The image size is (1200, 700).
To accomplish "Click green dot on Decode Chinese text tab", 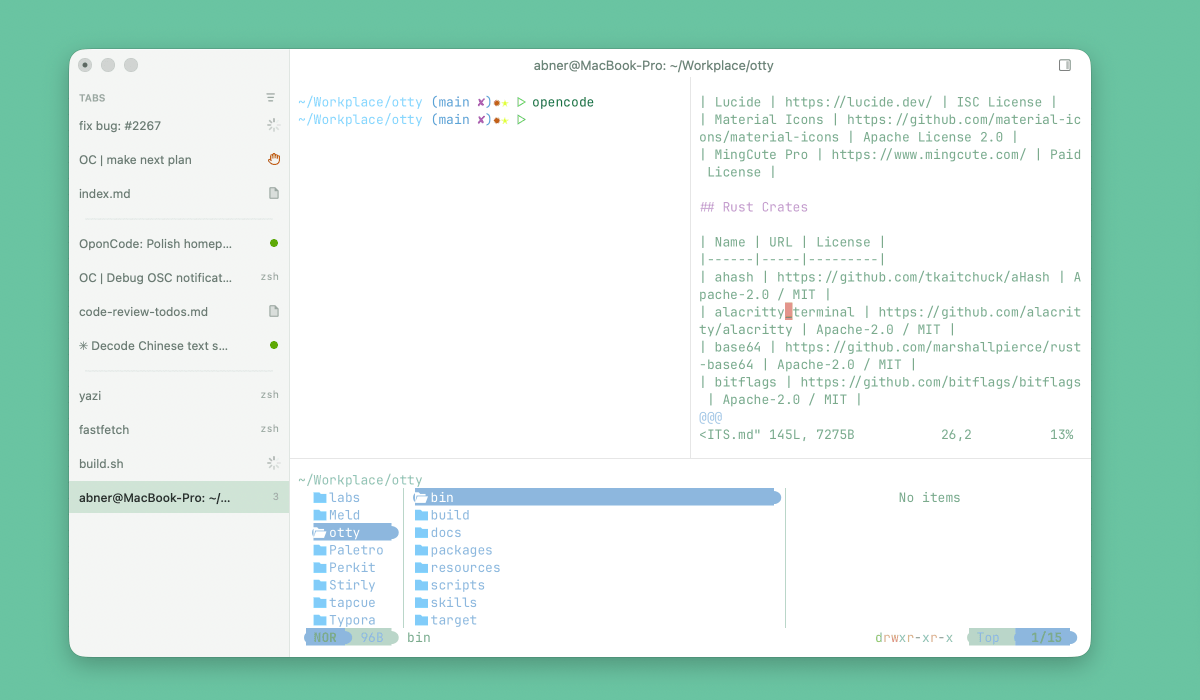I will click(274, 345).
